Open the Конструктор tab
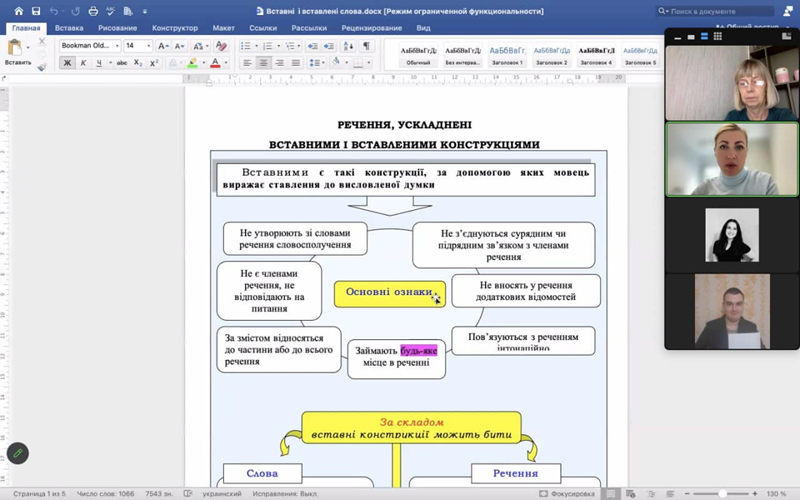The height and width of the screenshot is (500, 800). point(174,28)
